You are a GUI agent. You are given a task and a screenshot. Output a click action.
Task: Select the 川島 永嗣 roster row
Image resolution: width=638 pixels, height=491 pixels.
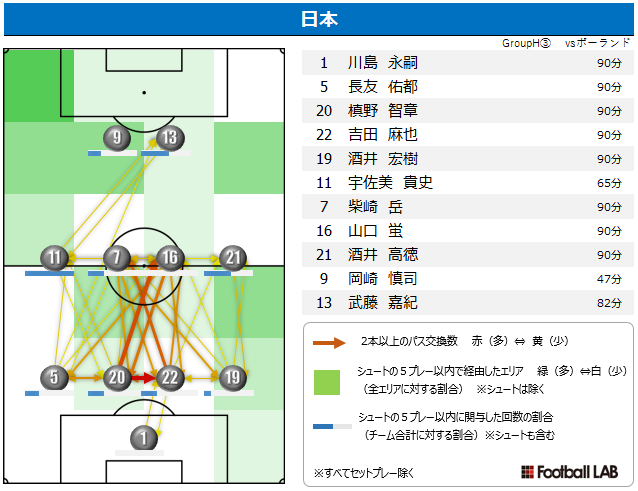coord(468,63)
